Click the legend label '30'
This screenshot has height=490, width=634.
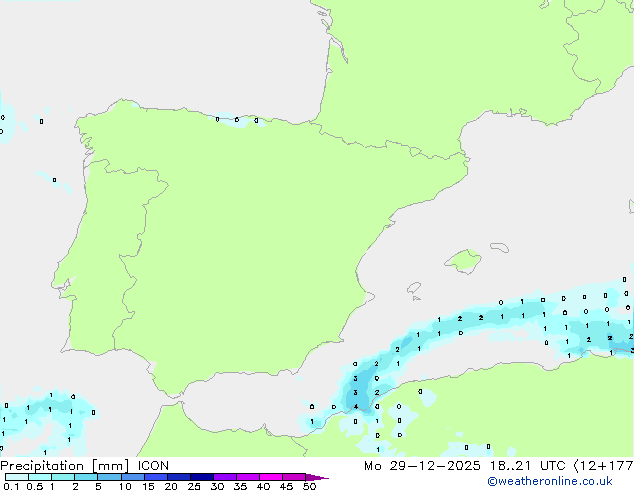217,486
